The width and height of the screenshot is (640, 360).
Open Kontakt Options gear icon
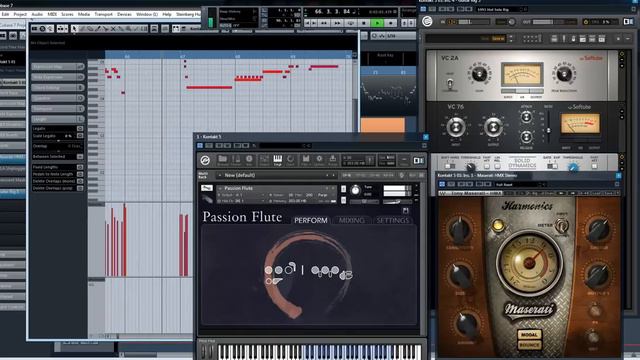tap(319, 160)
